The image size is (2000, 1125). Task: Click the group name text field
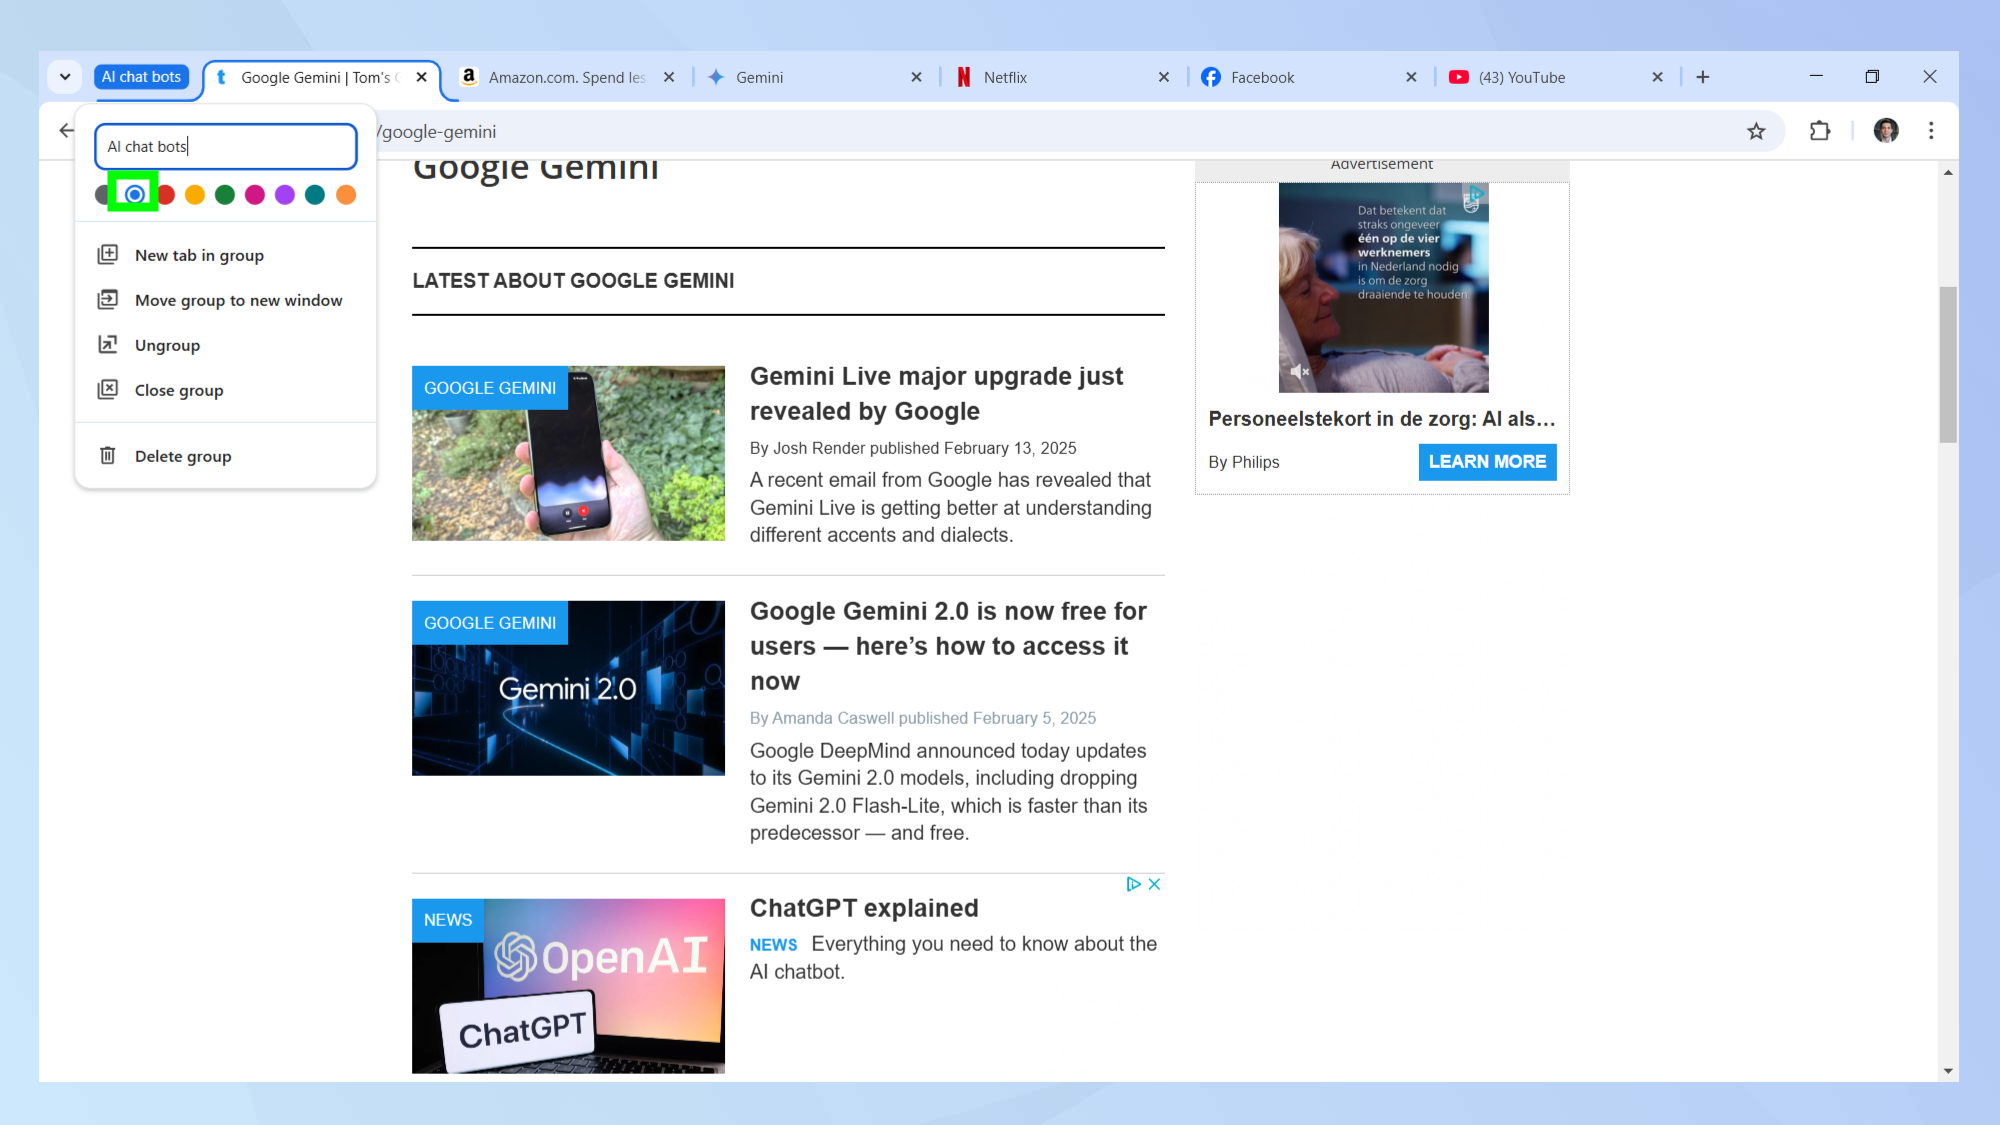tap(226, 146)
